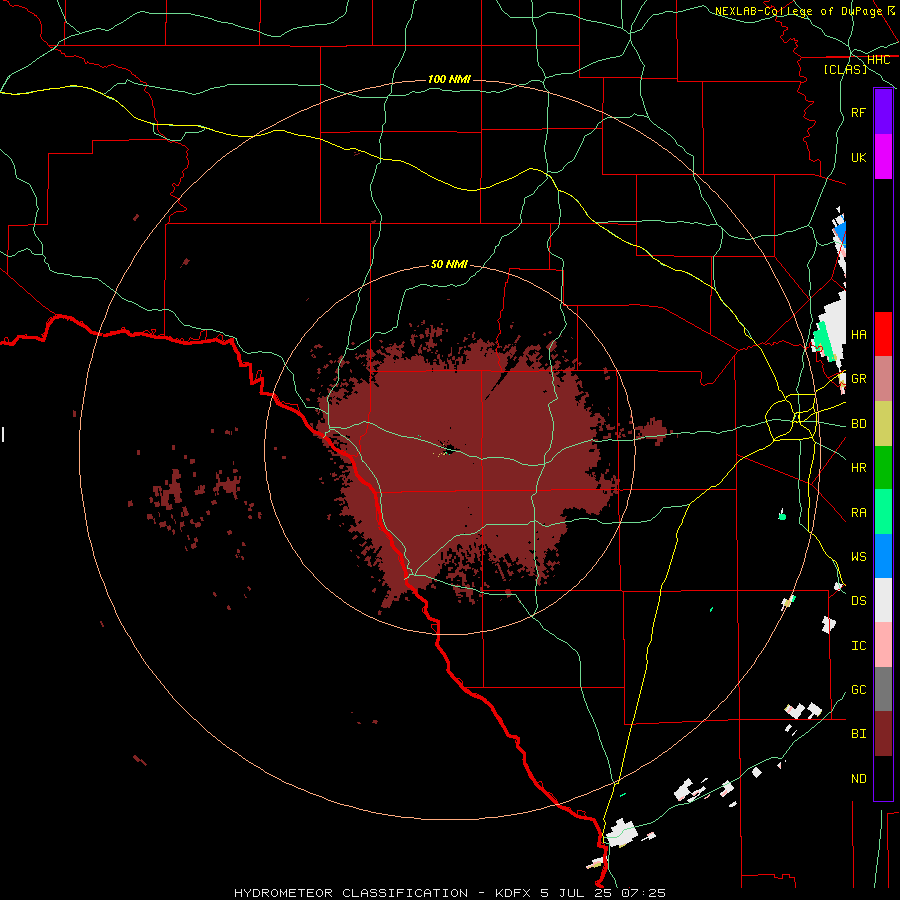Click the WS legend label
Image resolution: width=900 pixels, height=900 pixels.
858,557
